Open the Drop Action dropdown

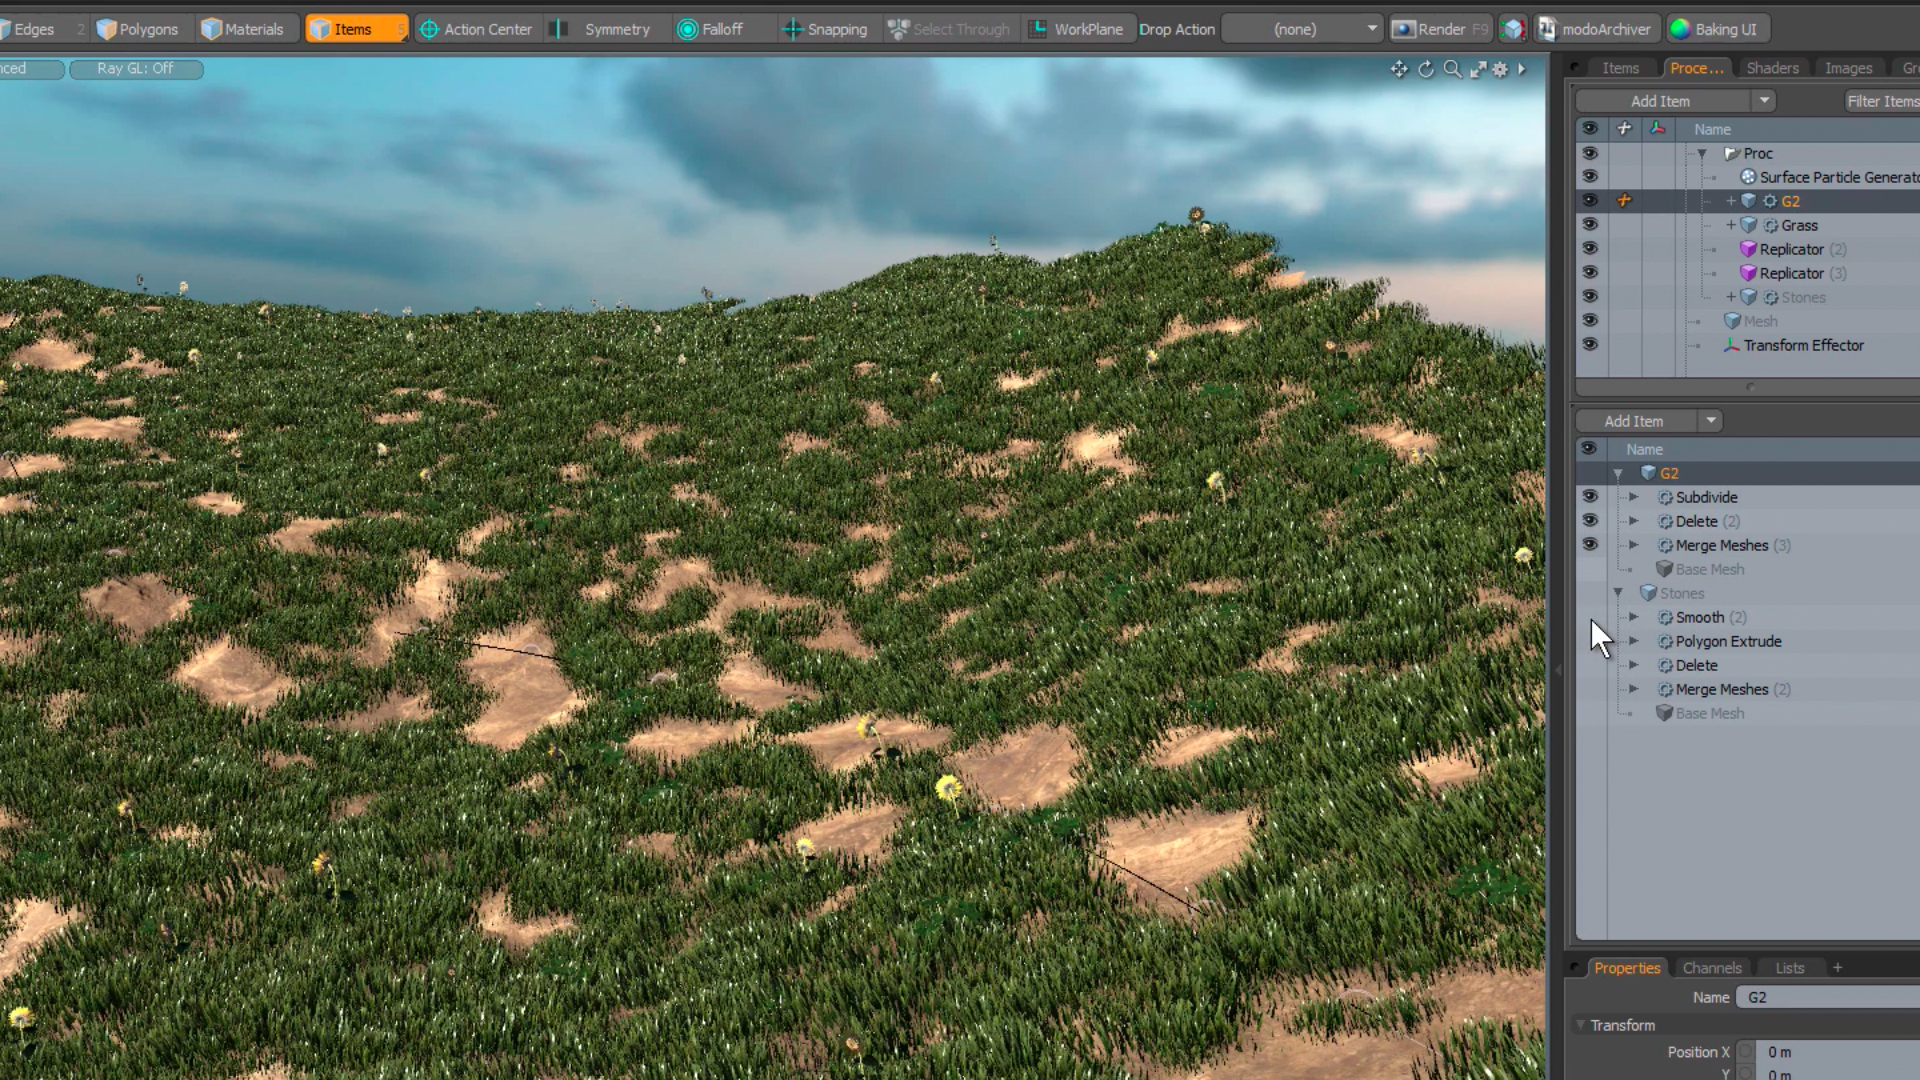point(1302,29)
